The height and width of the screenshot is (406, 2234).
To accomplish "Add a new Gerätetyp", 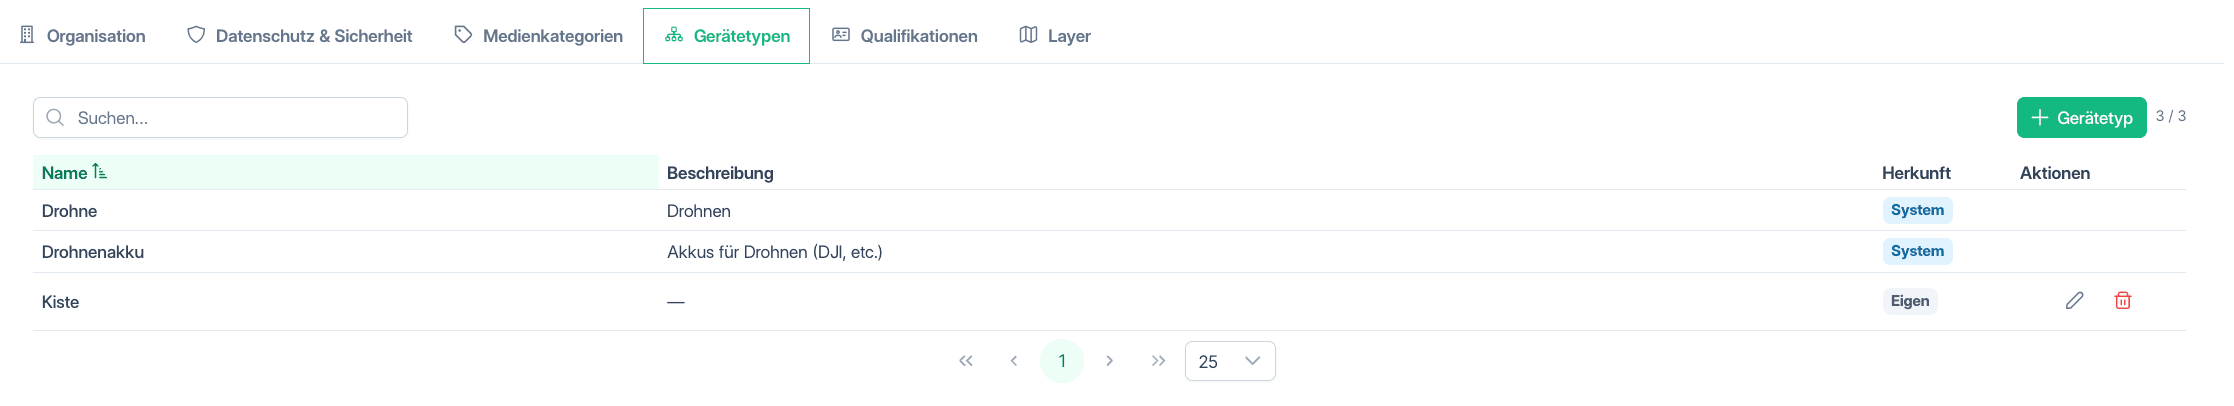I will (x=2082, y=118).
